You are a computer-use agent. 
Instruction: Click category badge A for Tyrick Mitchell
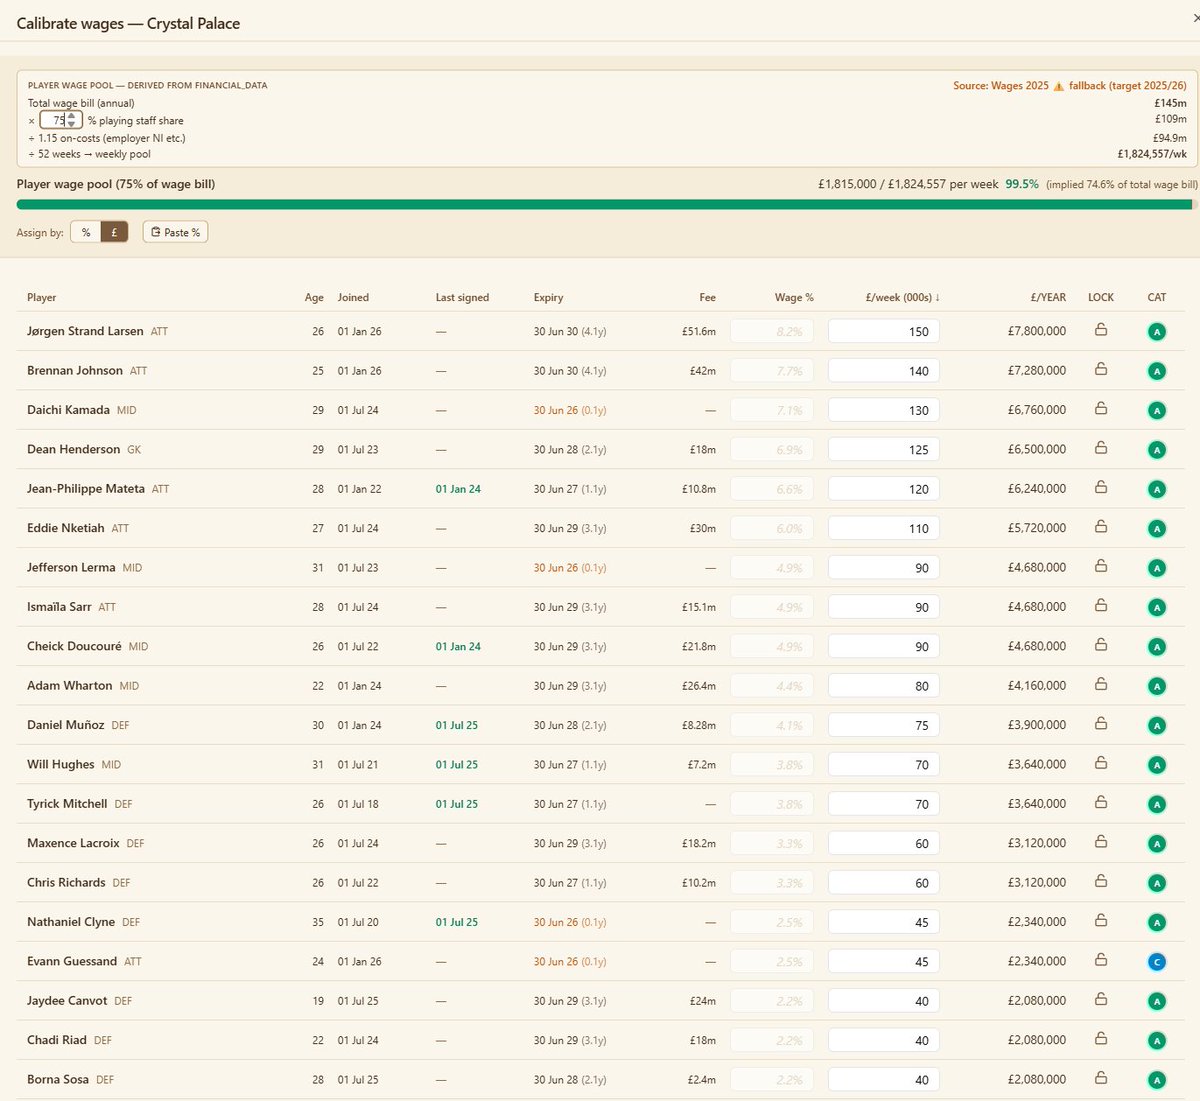tap(1157, 804)
